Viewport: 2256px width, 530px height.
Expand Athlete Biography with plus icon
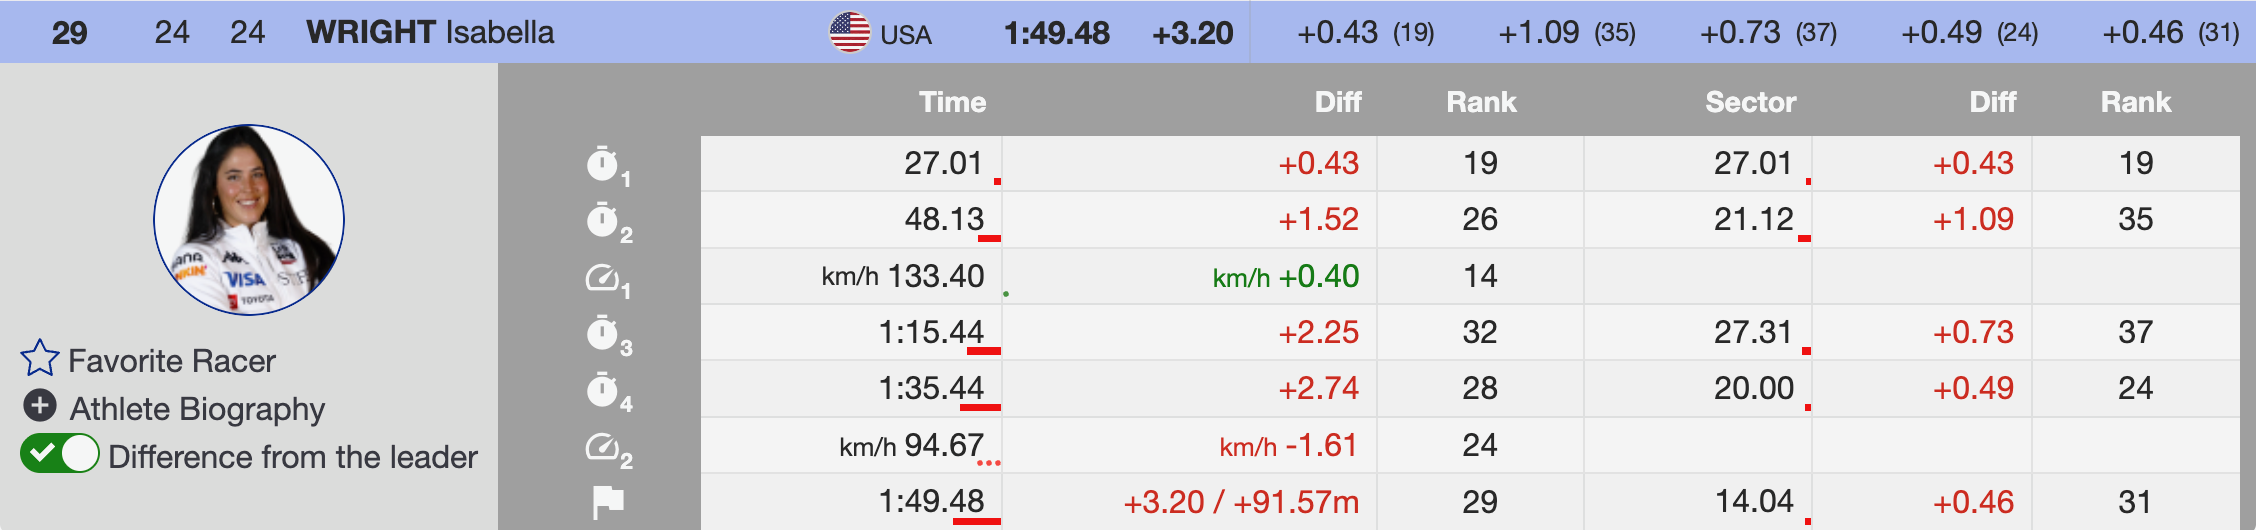pos(40,406)
